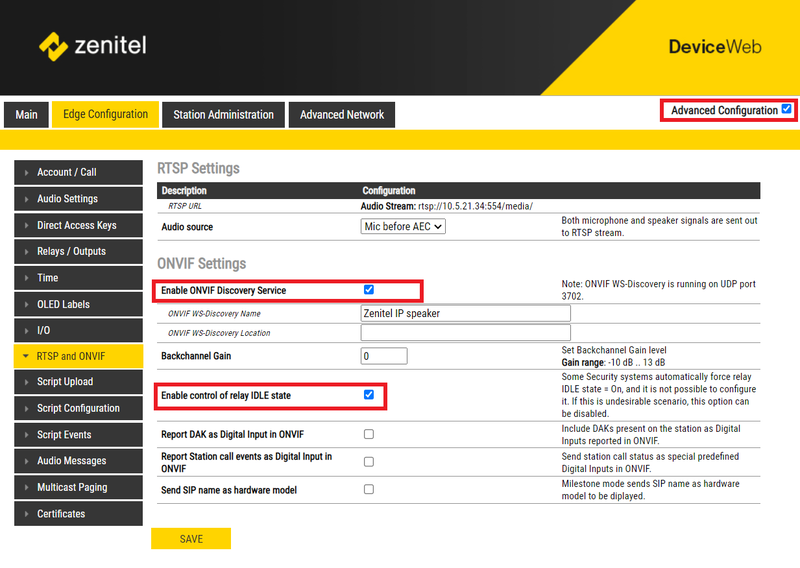Expand the Account / Call menu
800x568 pixels.
coord(78,172)
